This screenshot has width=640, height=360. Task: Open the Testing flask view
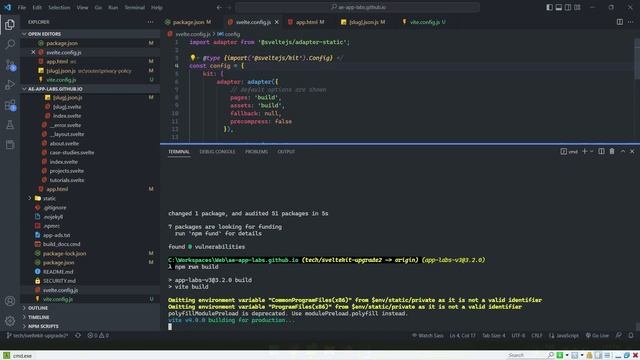coord(10,125)
